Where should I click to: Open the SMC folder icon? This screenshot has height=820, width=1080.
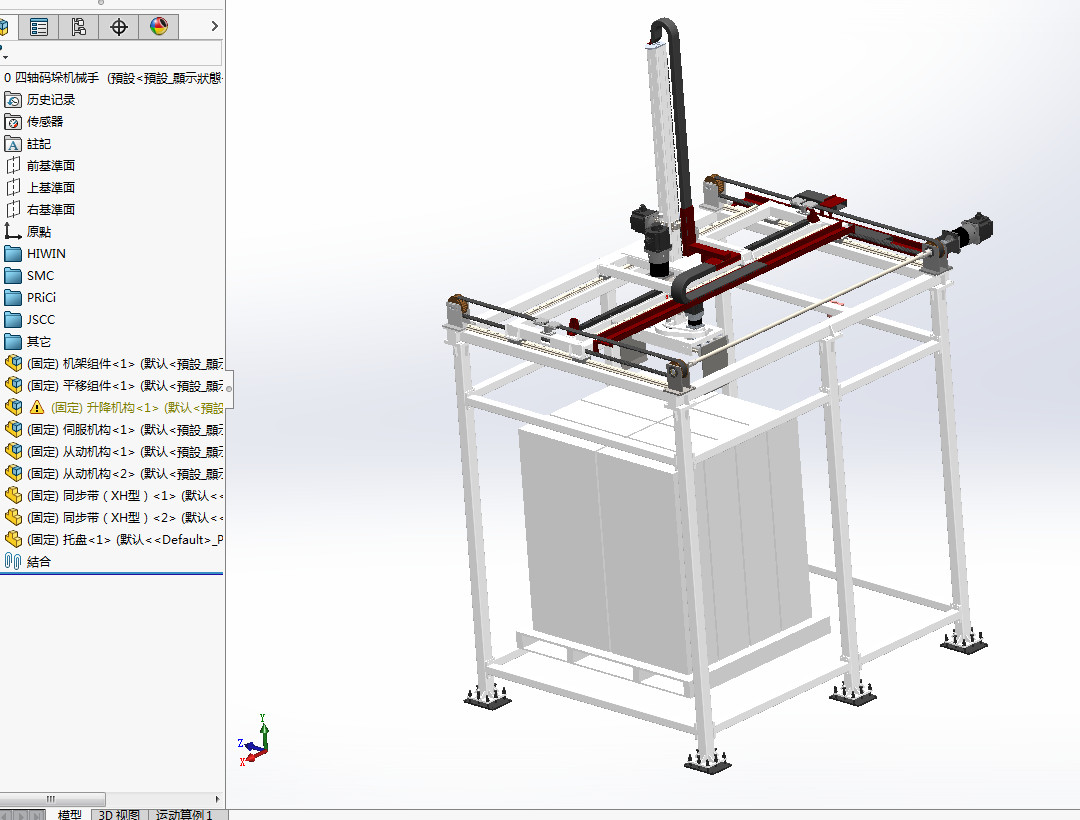[x=12, y=275]
